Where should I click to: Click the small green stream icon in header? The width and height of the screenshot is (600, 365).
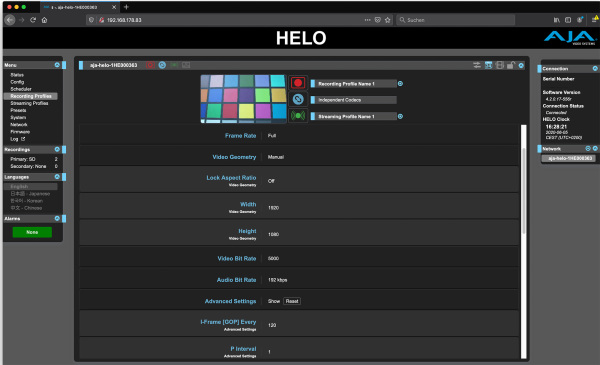pyautogui.click(x=174, y=65)
